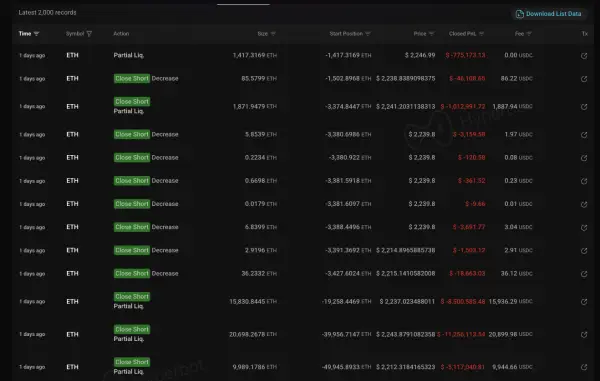Click Close Short tag in 20,698.2678 ETH row

132,329
